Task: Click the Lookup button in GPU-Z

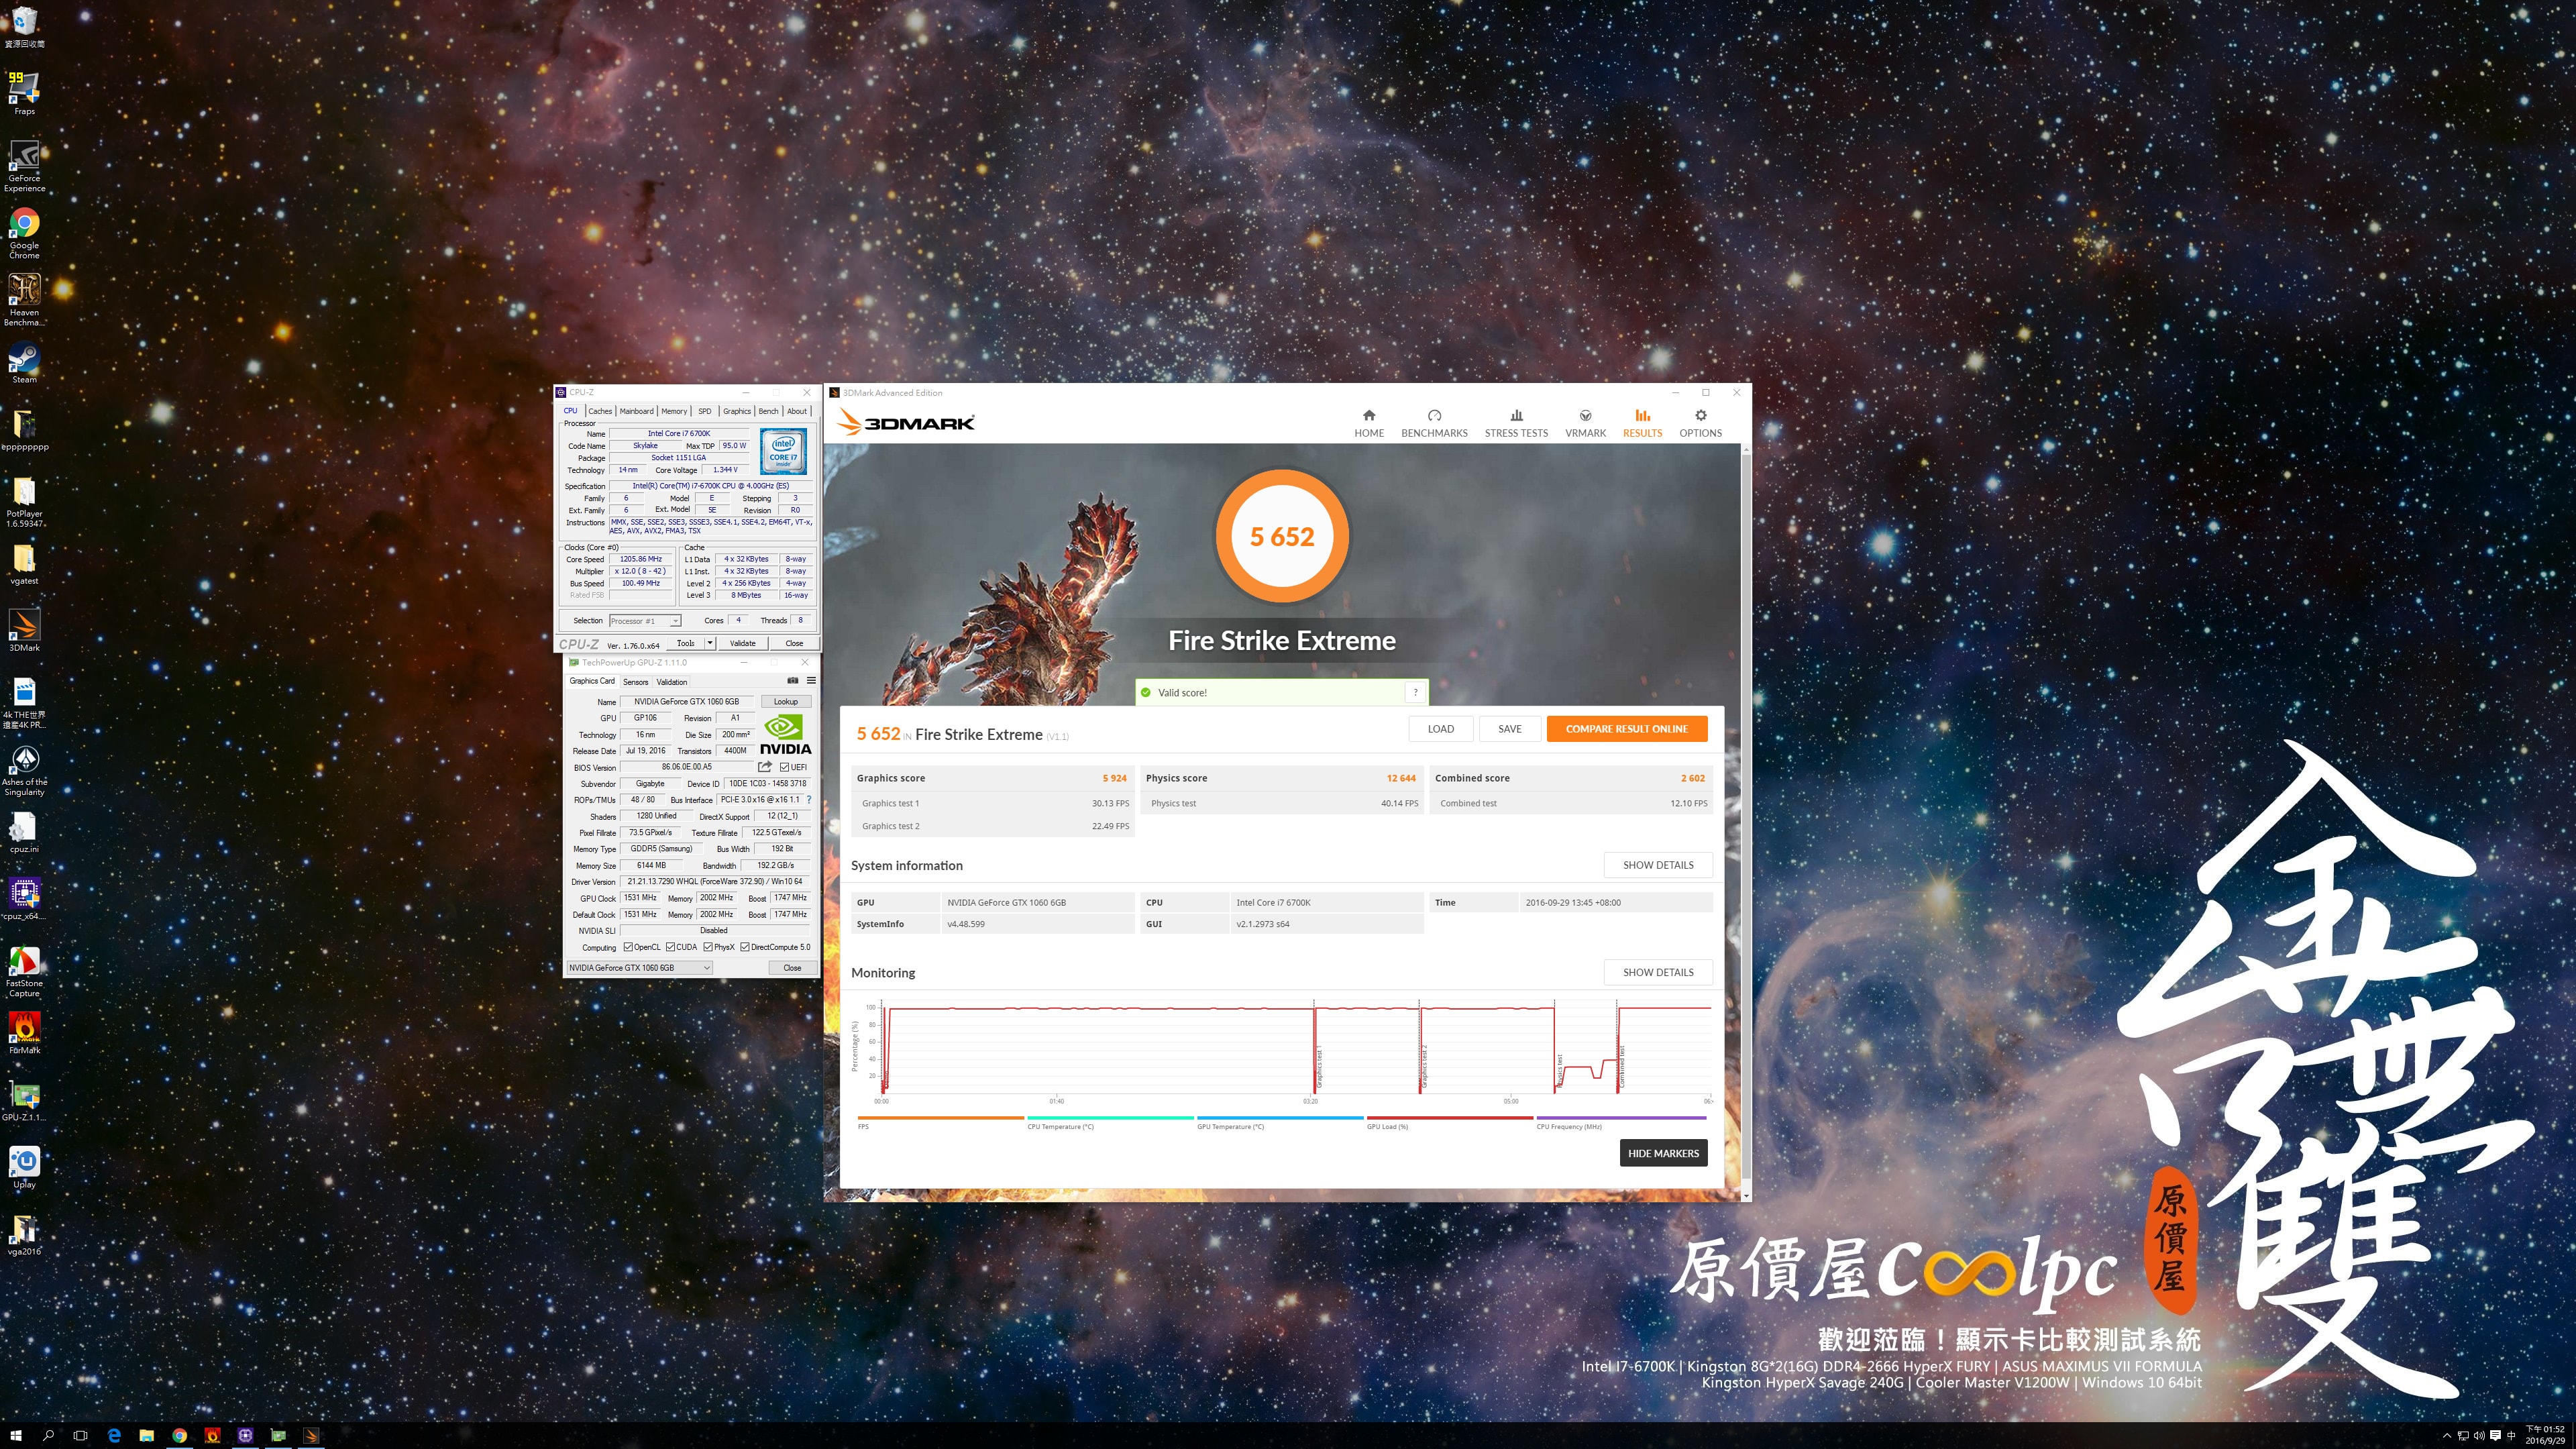Action: [785, 701]
